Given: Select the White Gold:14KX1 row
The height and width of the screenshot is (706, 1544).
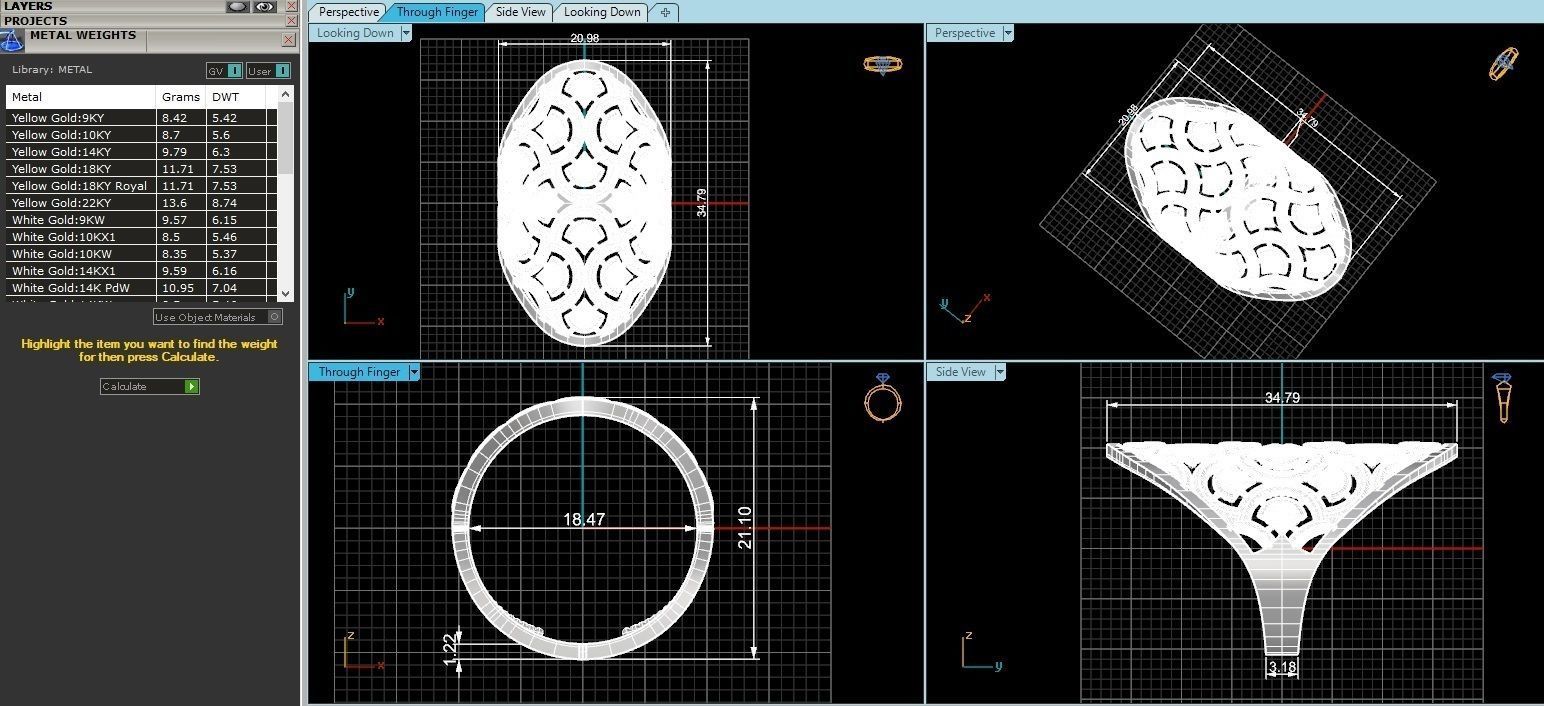Looking at the screenshot, I should (141, 271).
